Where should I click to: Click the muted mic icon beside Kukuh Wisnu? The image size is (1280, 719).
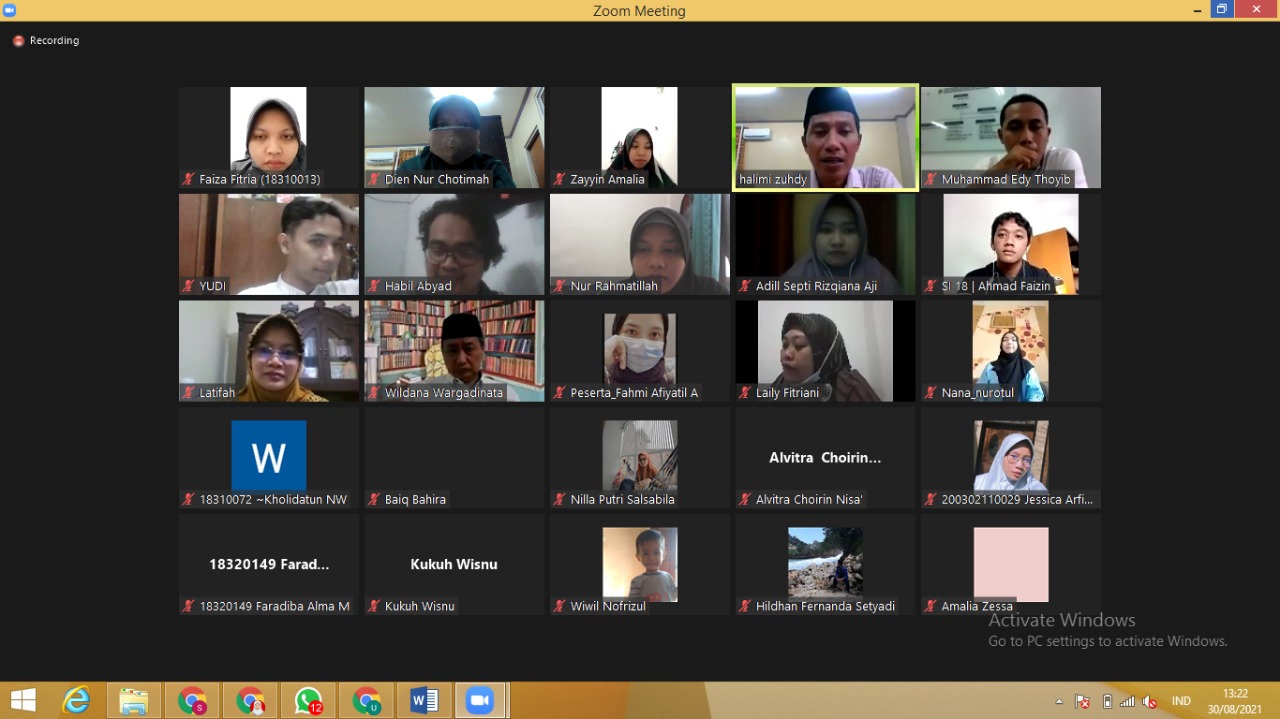click(x=374, y=606)
